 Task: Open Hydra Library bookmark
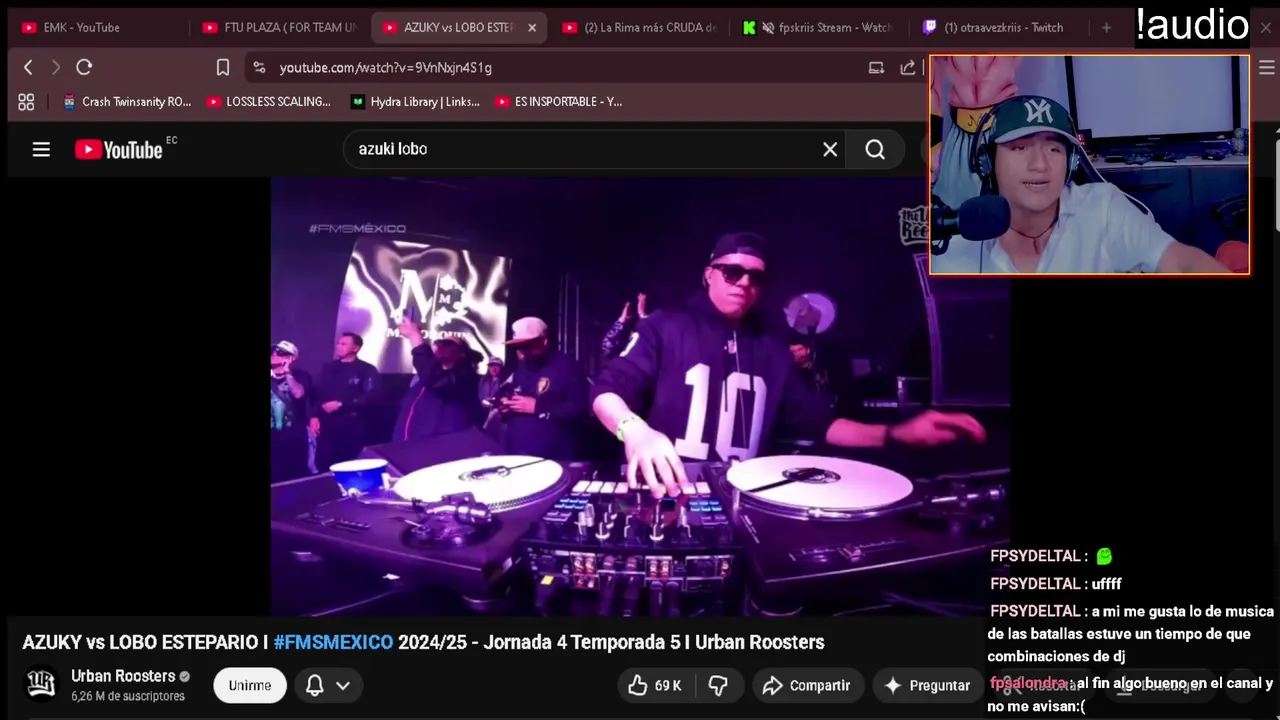point(415,101)
